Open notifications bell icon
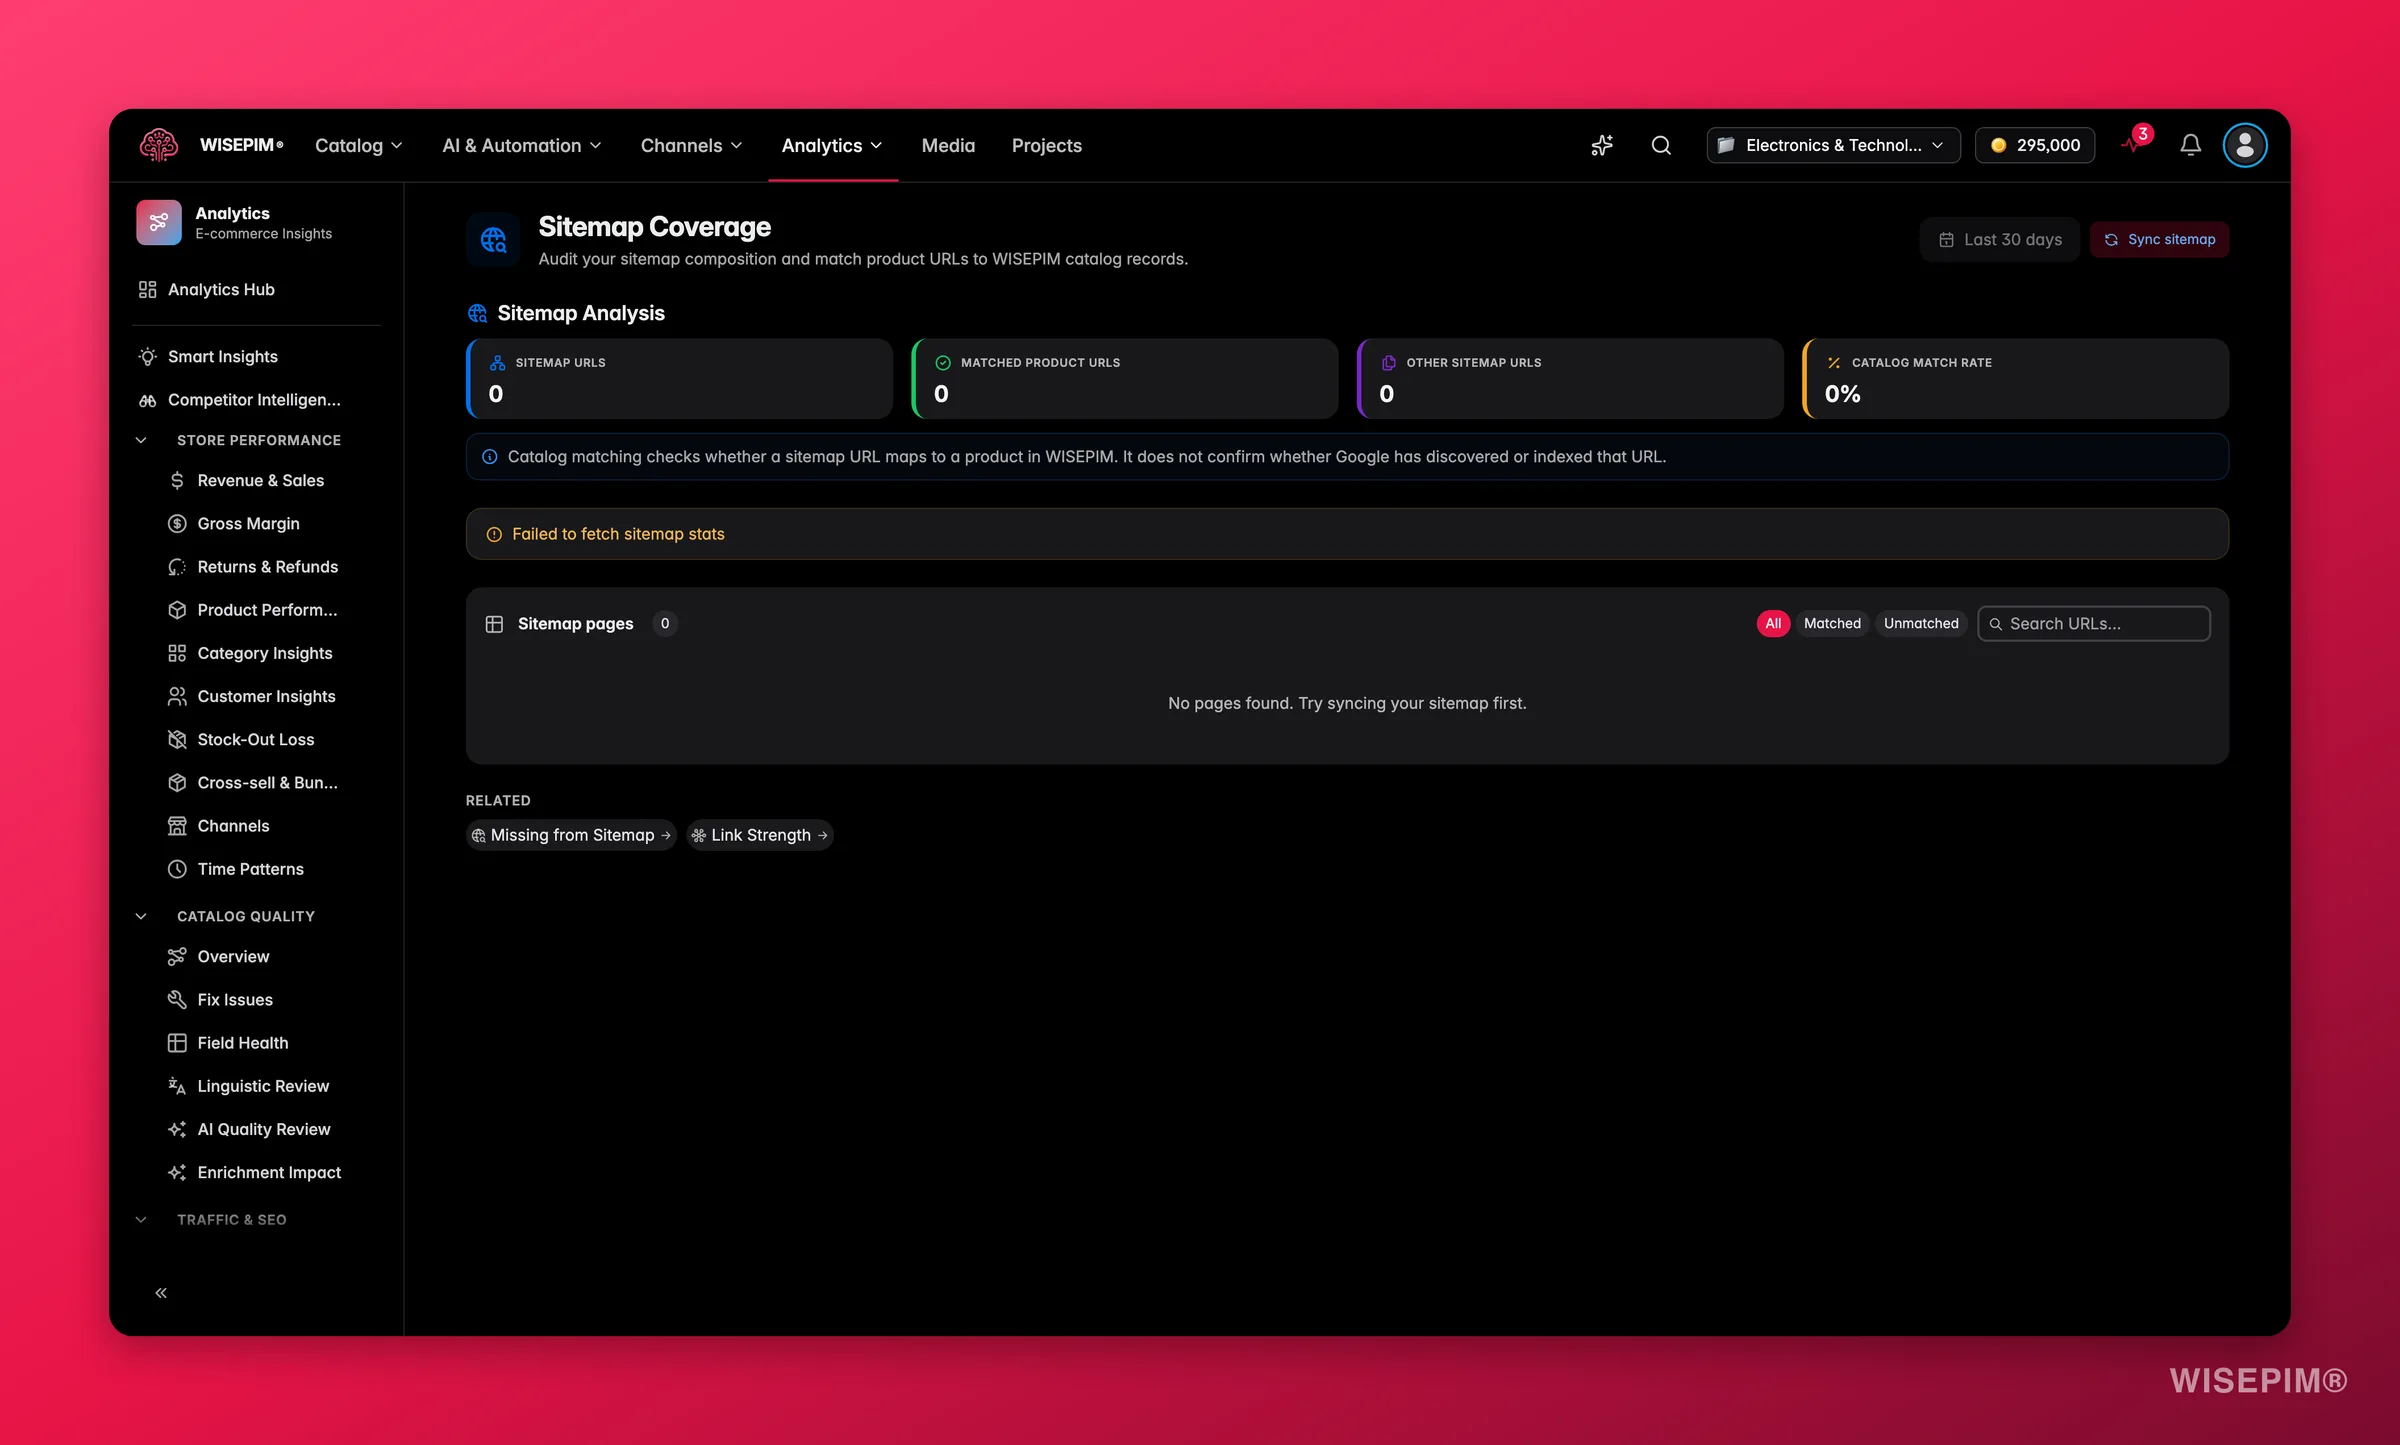The height and width of the screenshot is (1445, 2400). point(2190,145)
